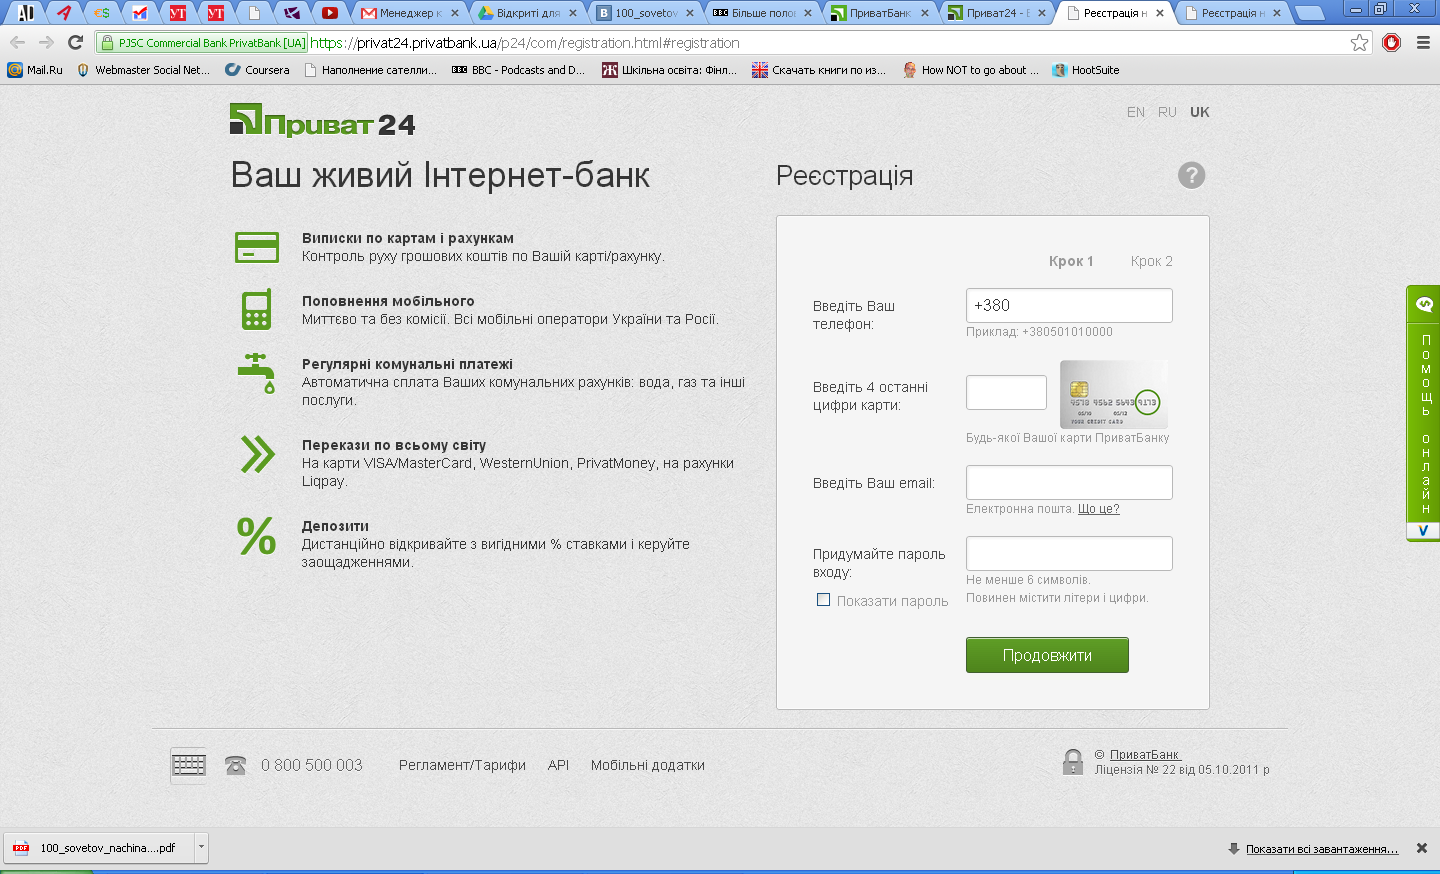Viewport: 1440px width, 874px height.
Task: Click the online help chat bubble icon
Action: (1424, 304)
